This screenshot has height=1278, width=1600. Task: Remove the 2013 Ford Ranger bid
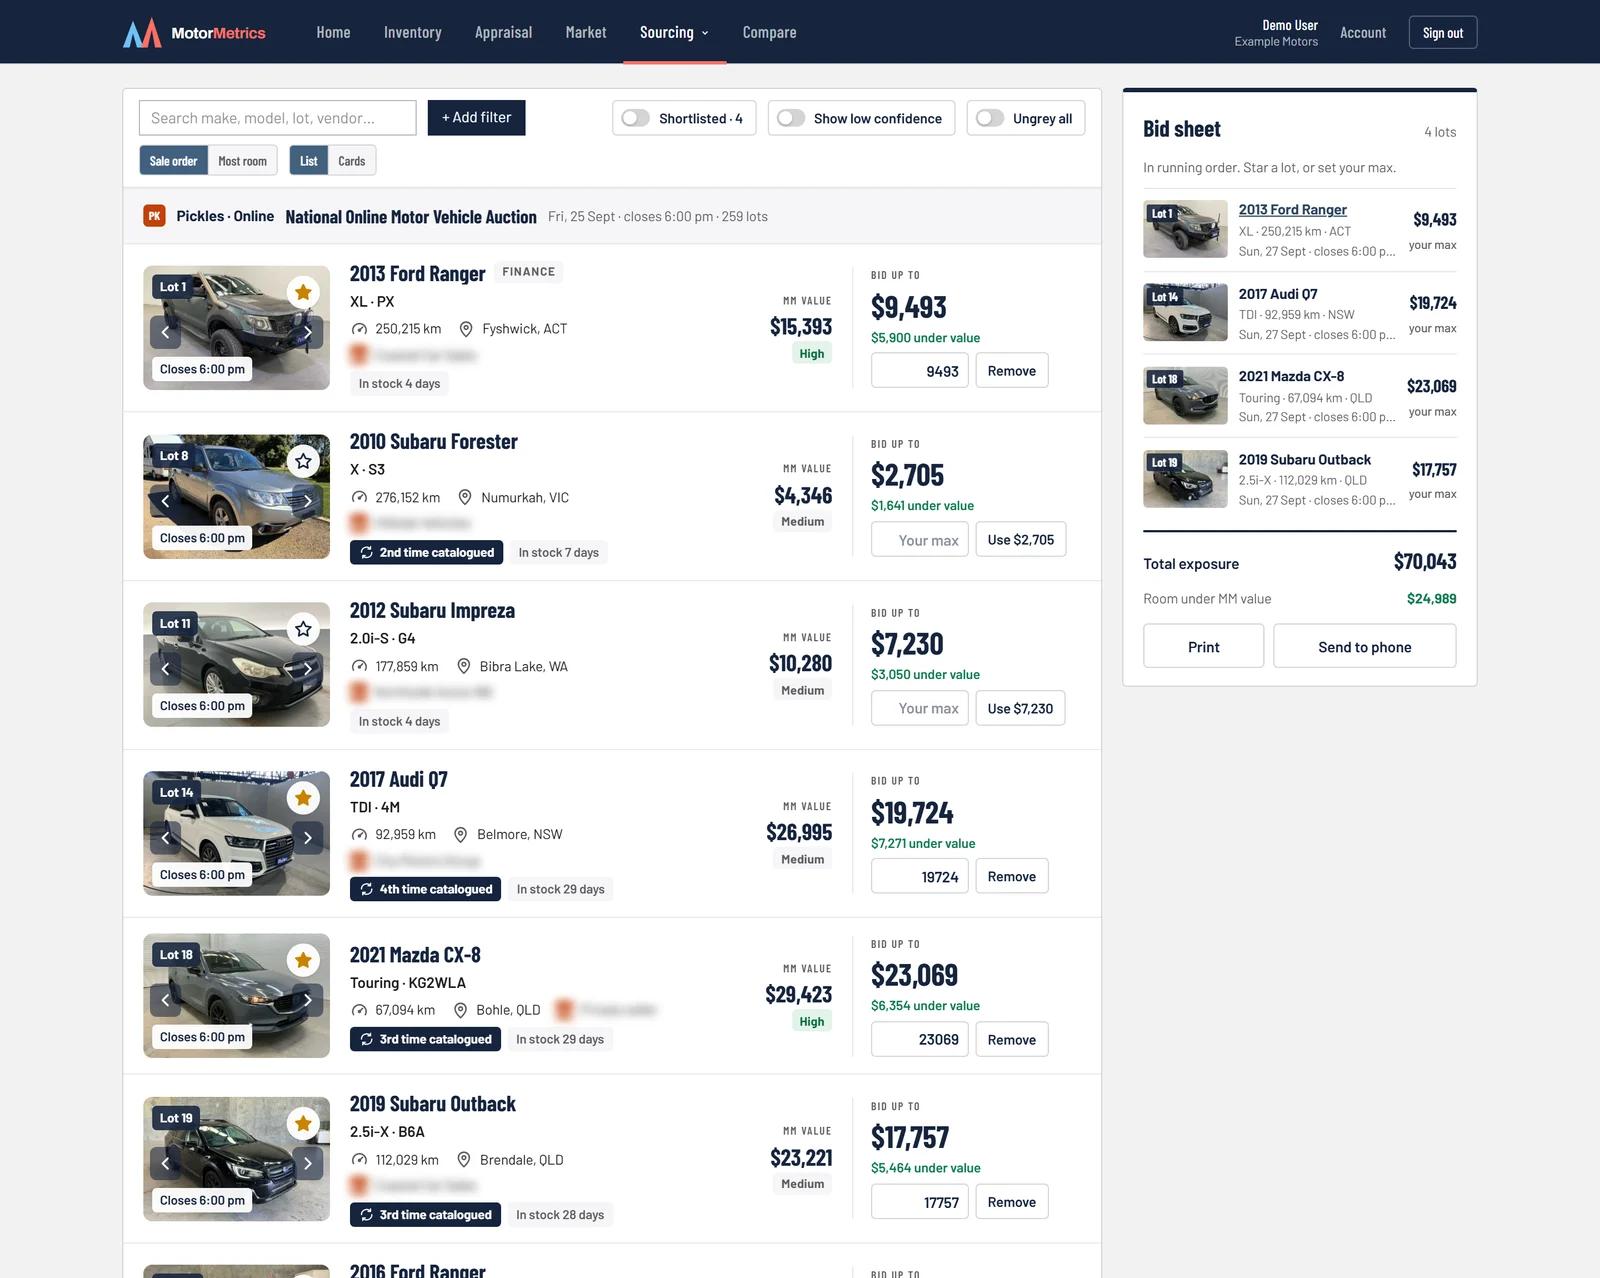pyautogui.click(x=1012, y=371)
